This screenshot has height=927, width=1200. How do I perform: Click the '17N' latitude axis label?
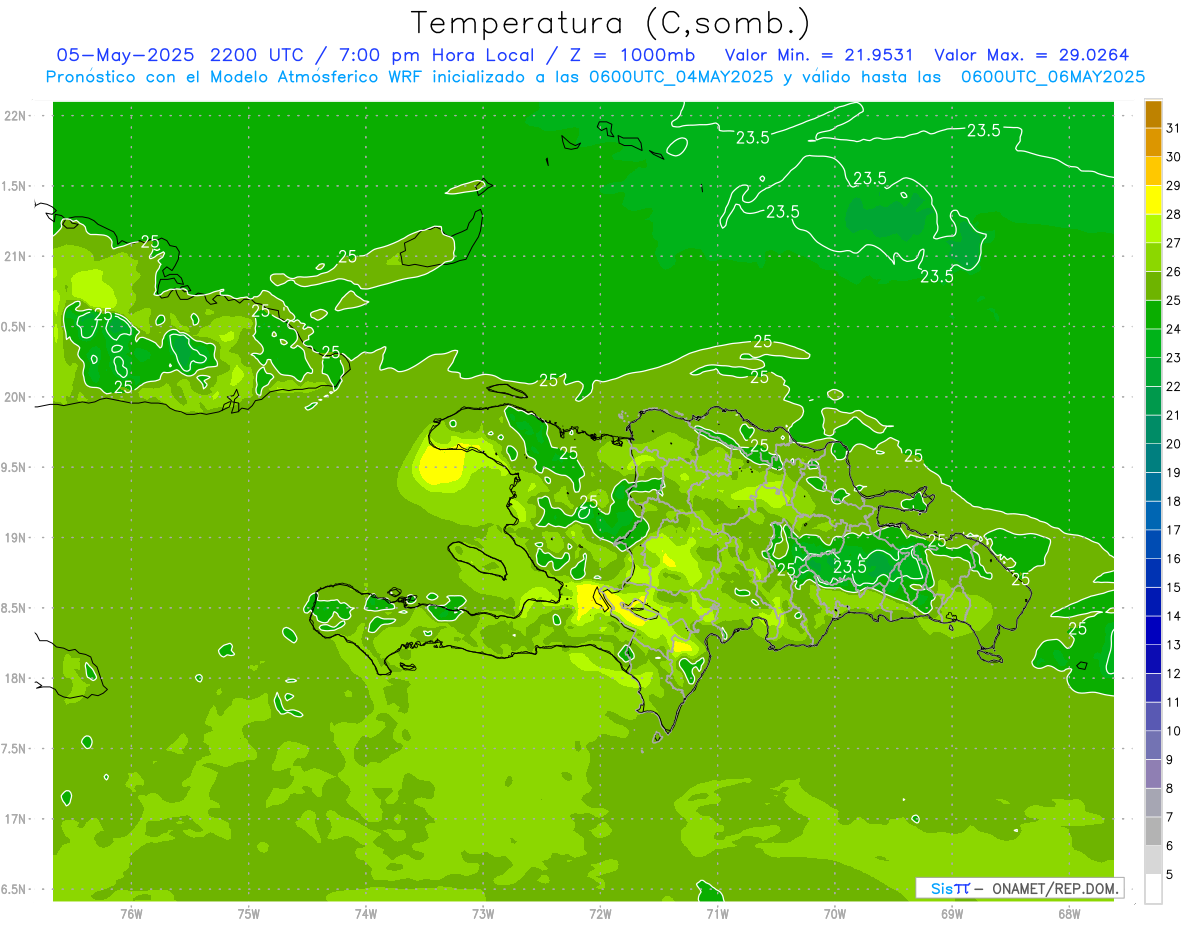pos(16,820)
